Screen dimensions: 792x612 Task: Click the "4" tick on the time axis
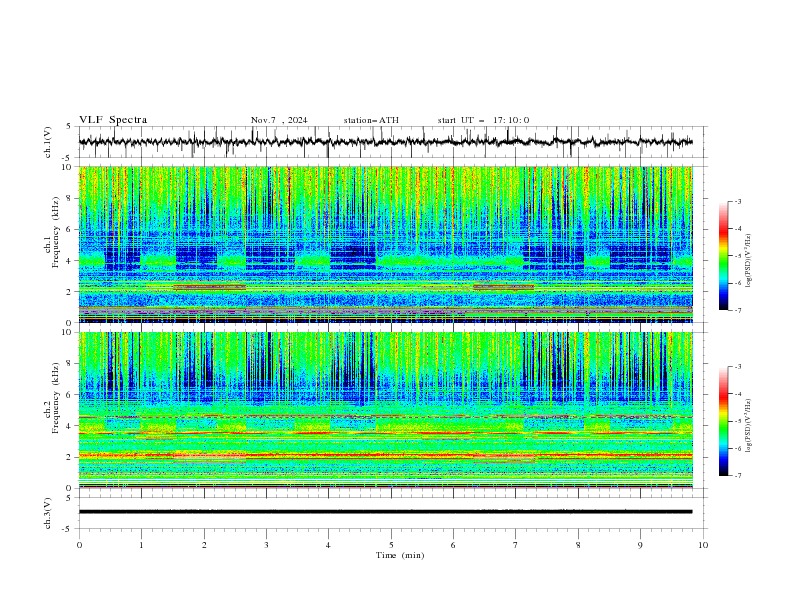click(x=329, y=545)
